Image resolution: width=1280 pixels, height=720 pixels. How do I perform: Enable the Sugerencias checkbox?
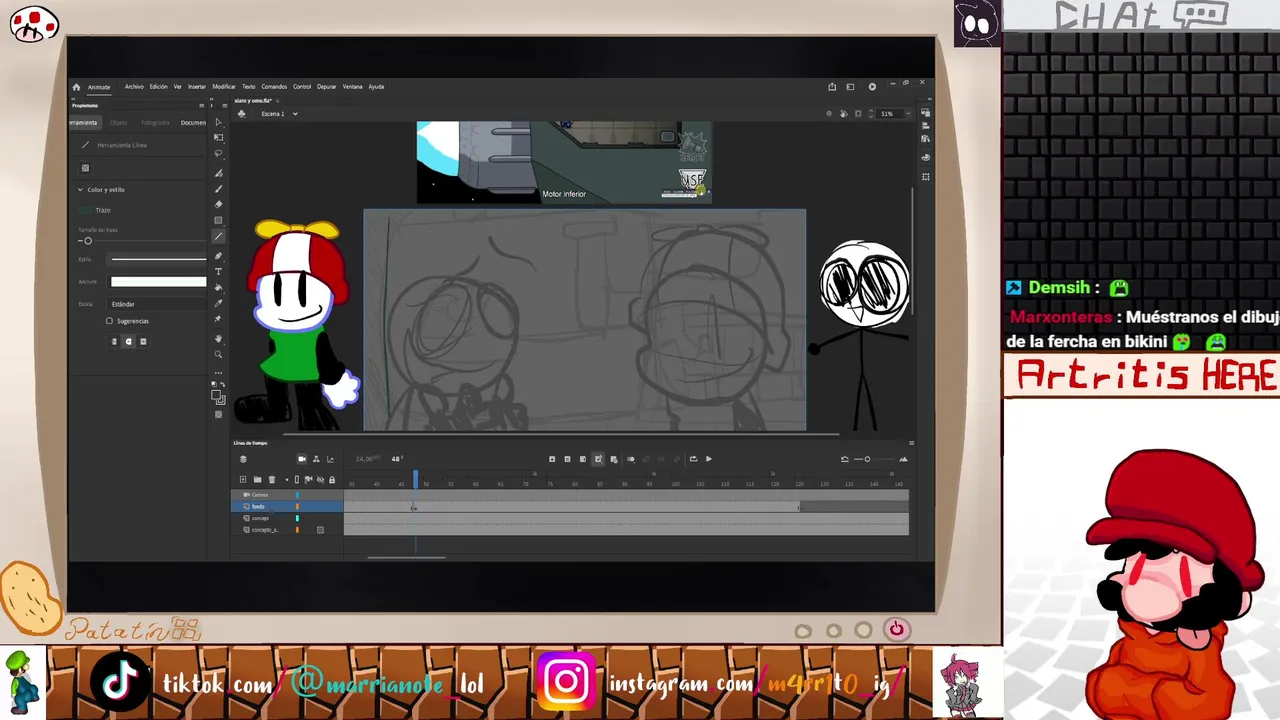point(109,321)
